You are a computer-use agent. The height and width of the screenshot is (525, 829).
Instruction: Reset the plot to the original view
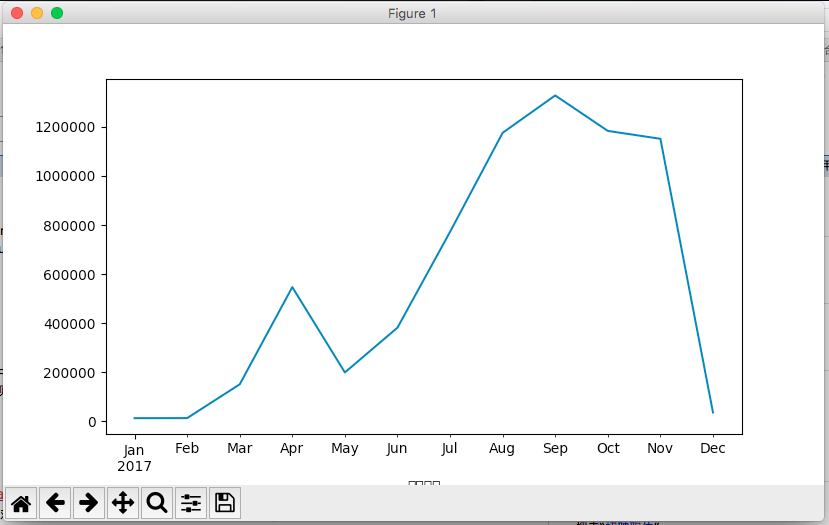(21, 503)
